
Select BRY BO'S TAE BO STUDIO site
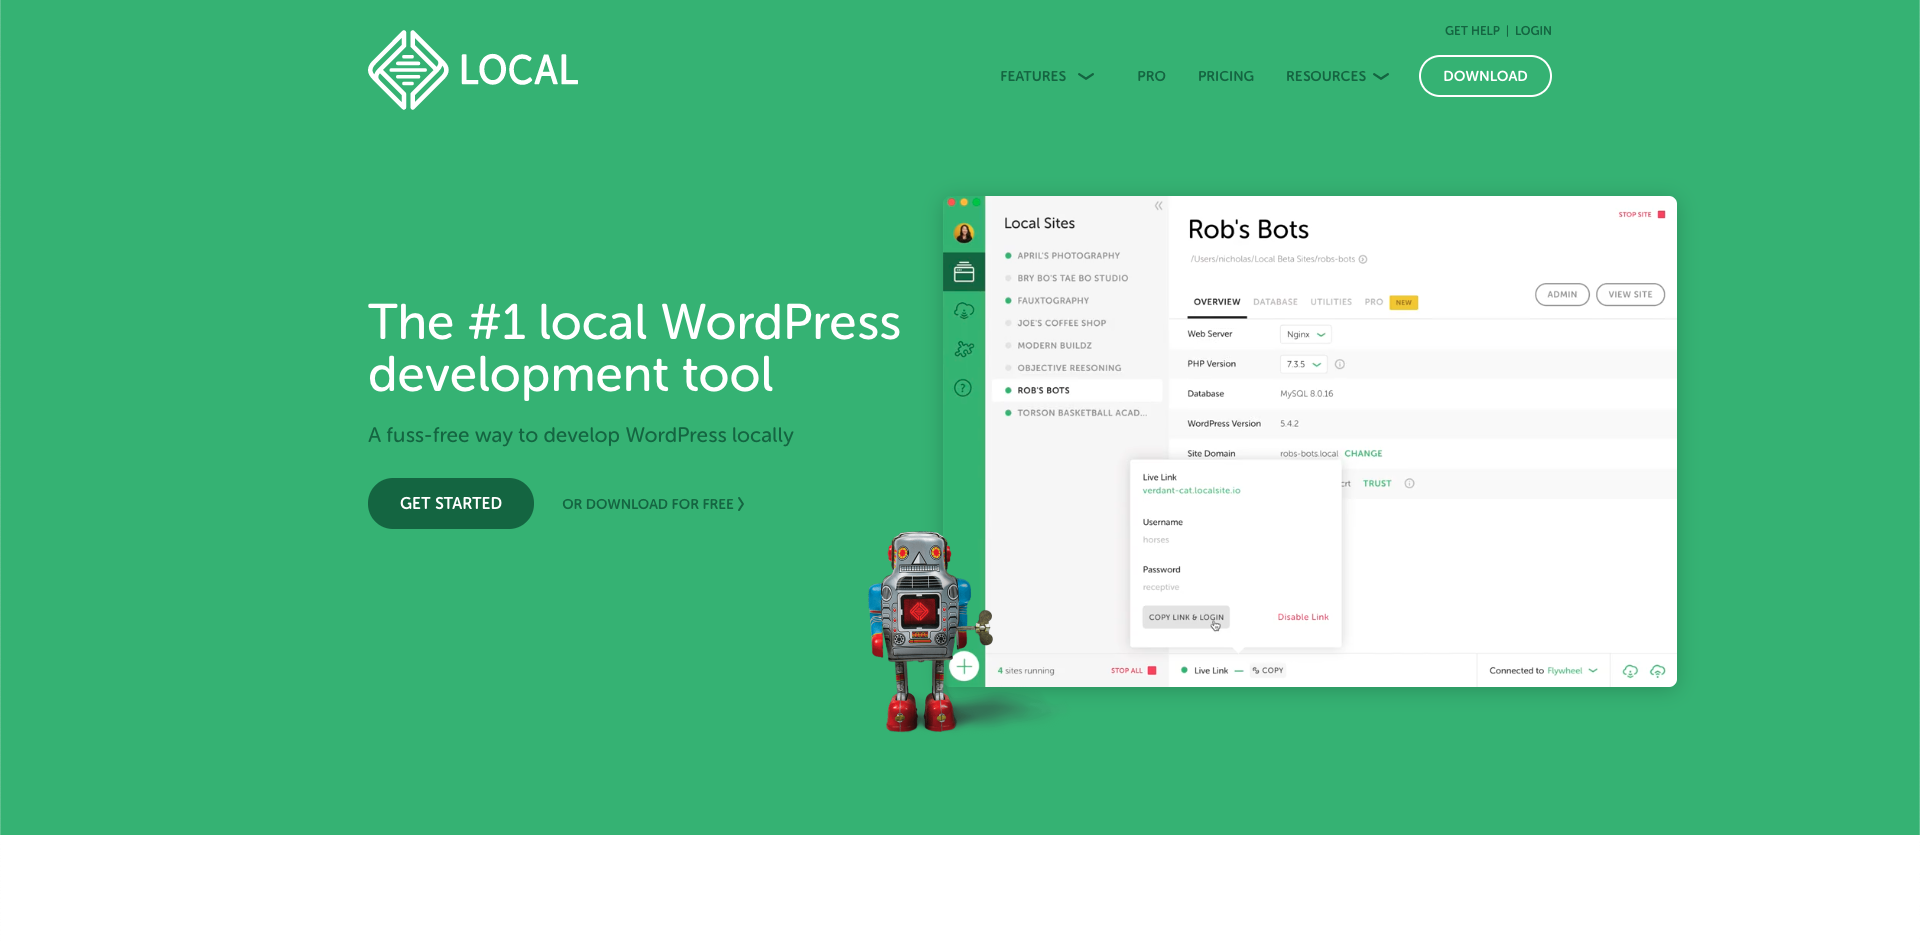point(1072,278)
